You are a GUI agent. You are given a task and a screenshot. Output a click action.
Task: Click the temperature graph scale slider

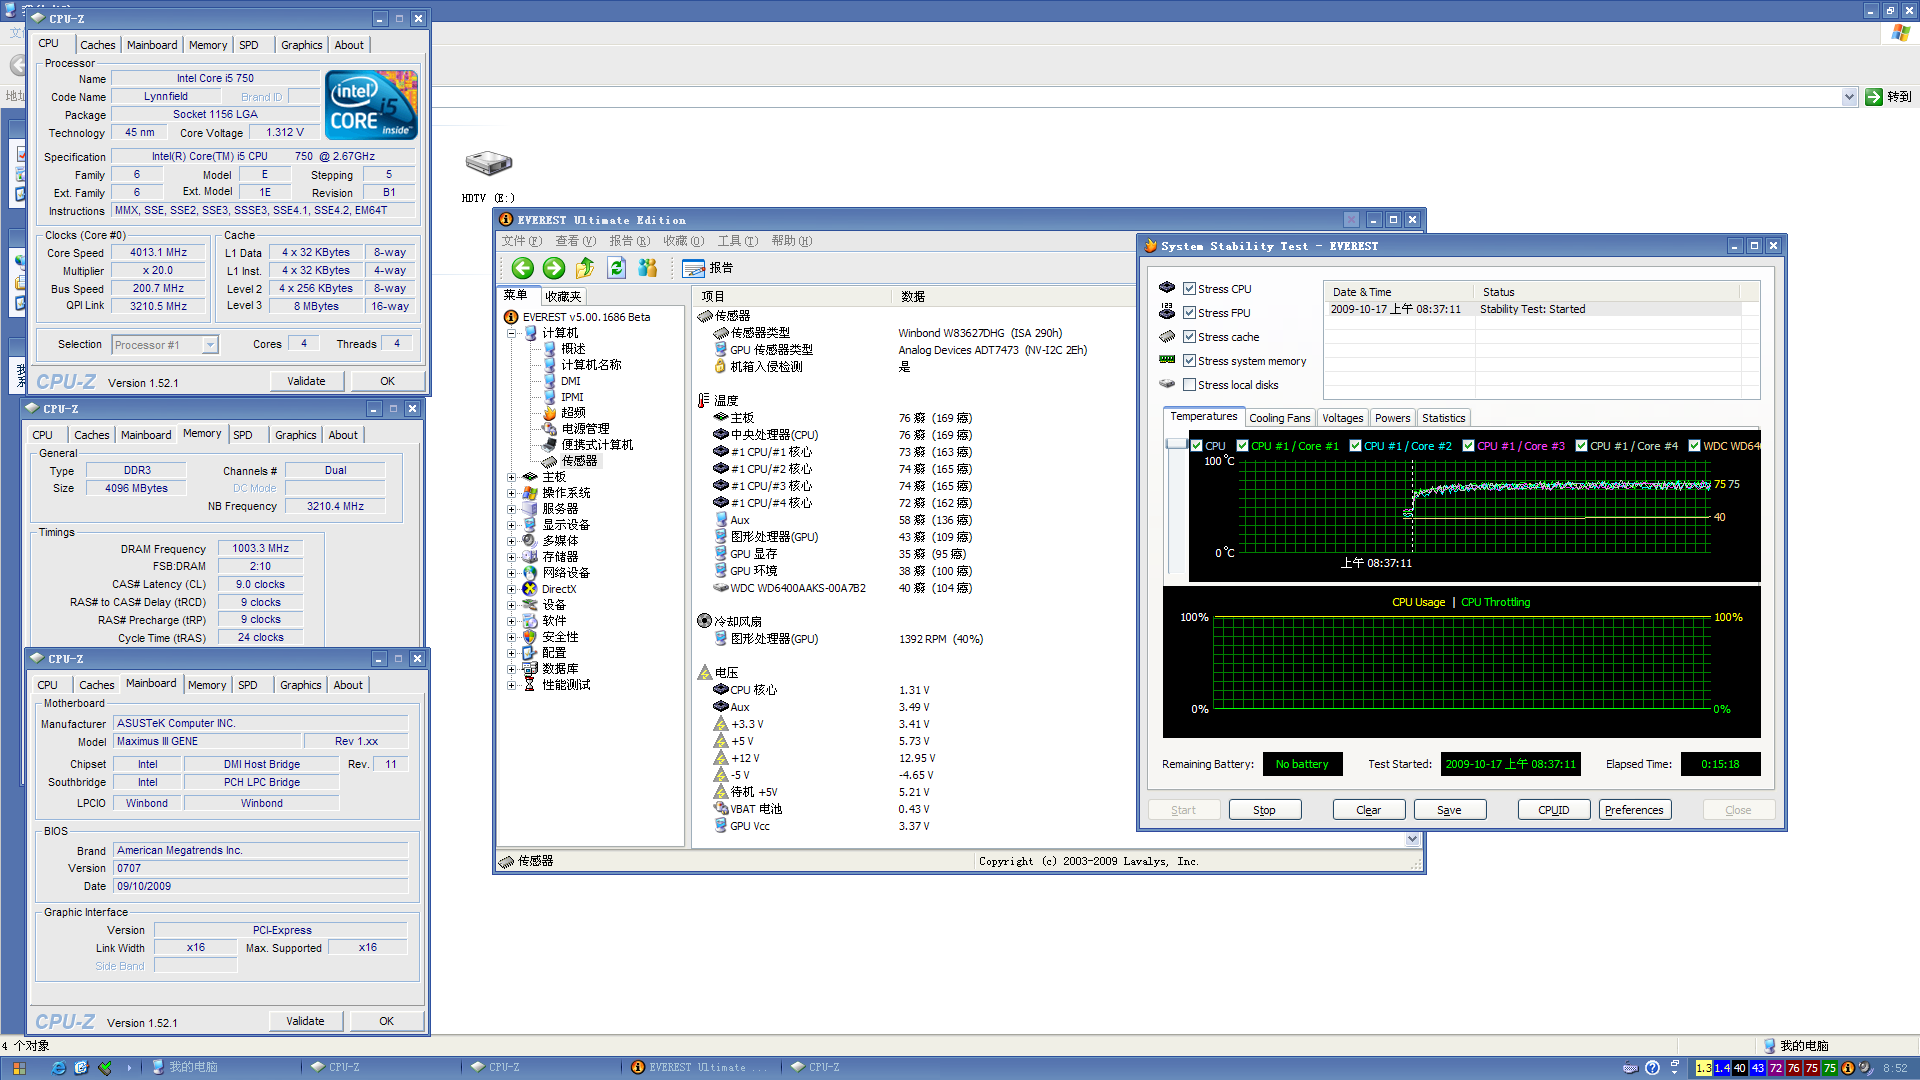coord(1177,443)
